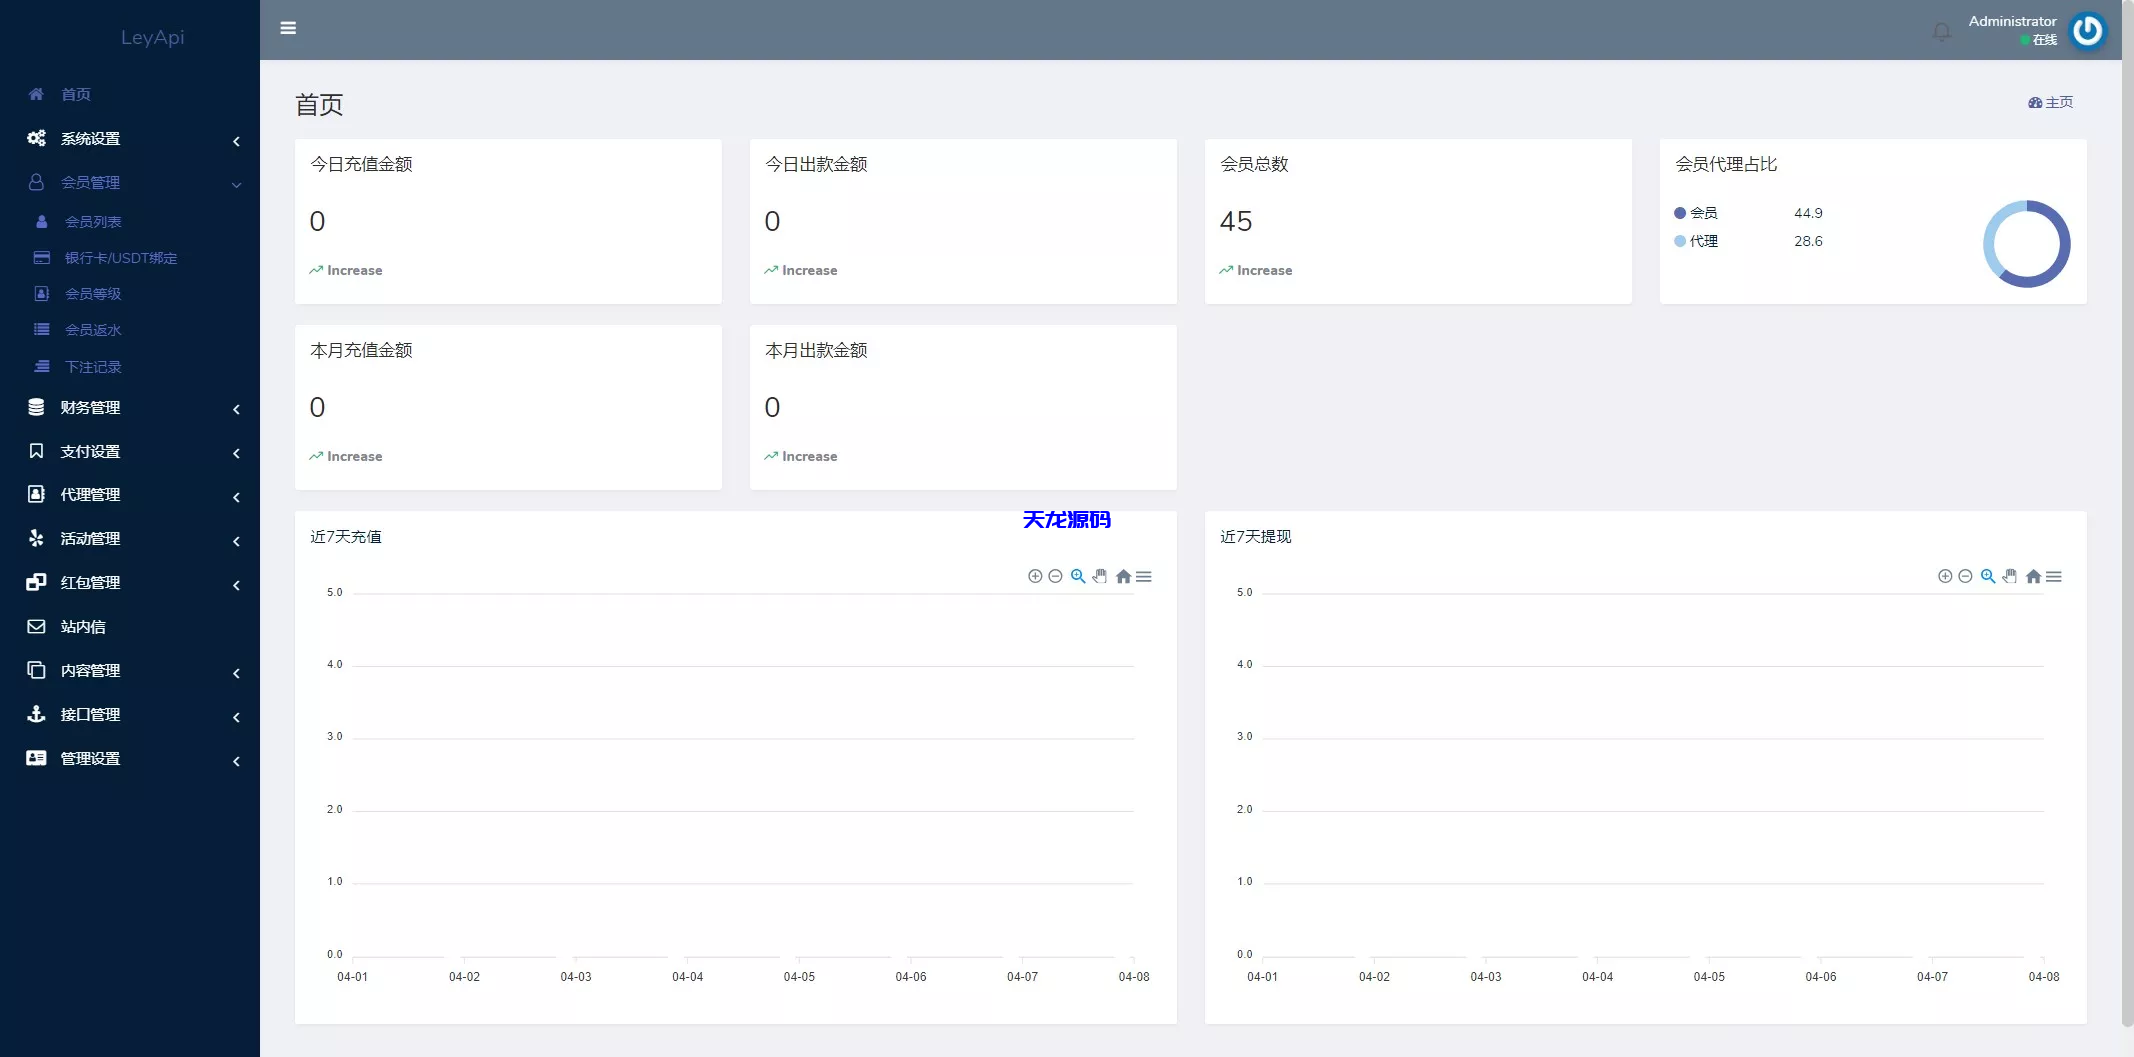
Task: Click the 首页 home icon in sidebar
Action: tap(36, 93)
